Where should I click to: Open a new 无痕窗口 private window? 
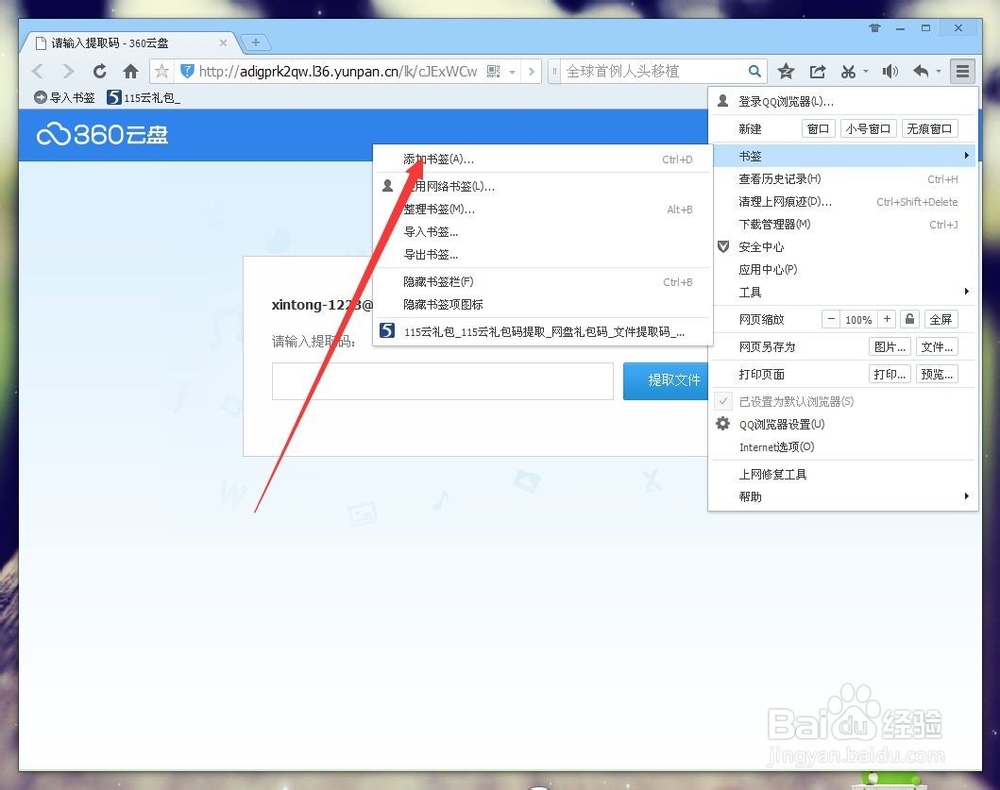click(x=930, y=128)
